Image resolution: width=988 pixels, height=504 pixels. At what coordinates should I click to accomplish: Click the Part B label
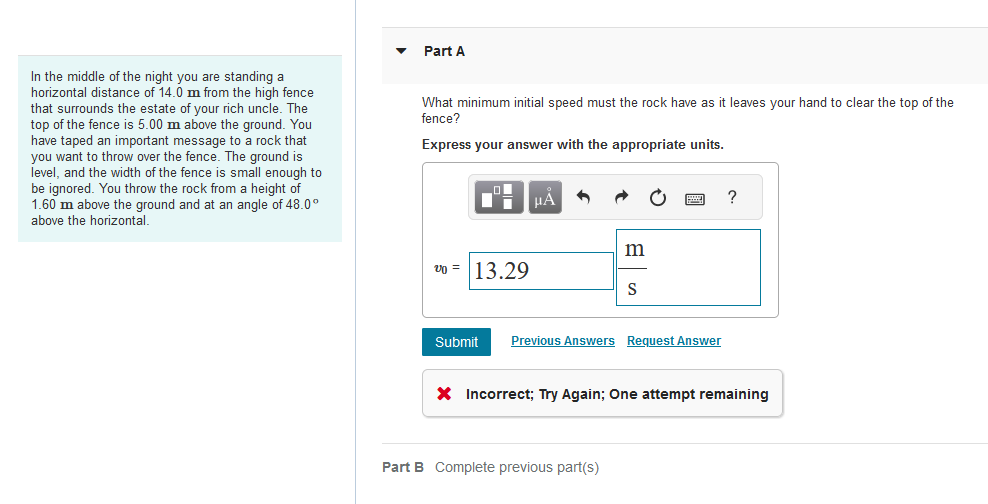[403, 467]
